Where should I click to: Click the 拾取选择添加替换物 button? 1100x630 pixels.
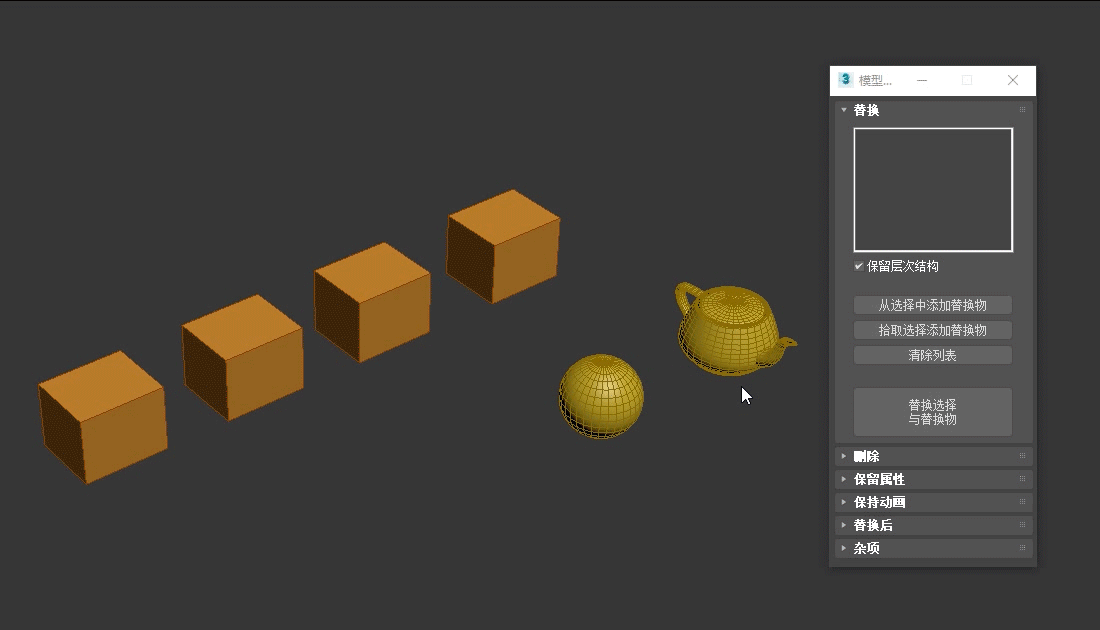click(x=932, y=330)
